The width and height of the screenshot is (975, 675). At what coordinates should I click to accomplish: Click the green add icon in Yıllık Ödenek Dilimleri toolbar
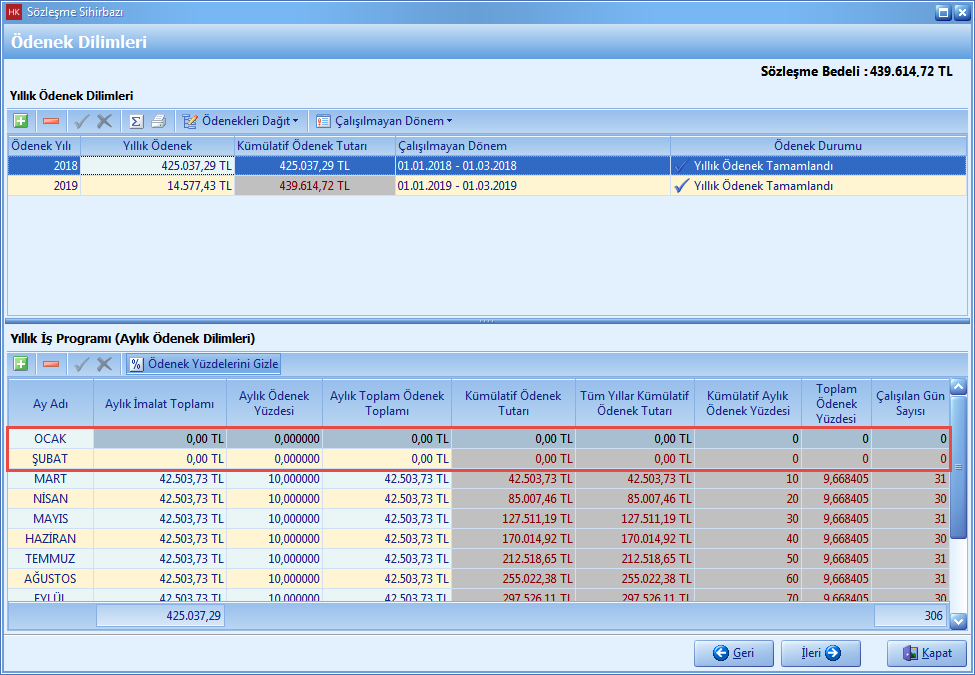(21, 121)
